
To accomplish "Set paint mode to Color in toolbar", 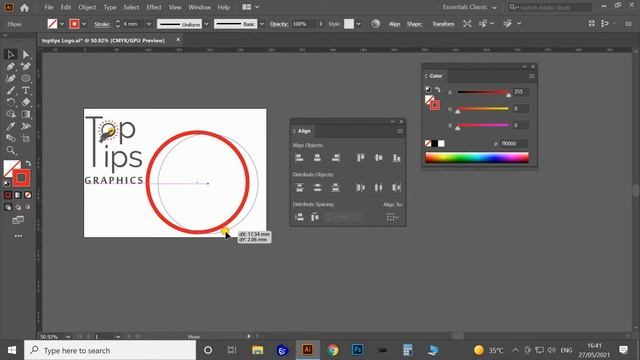I will [x=8, y=195].
